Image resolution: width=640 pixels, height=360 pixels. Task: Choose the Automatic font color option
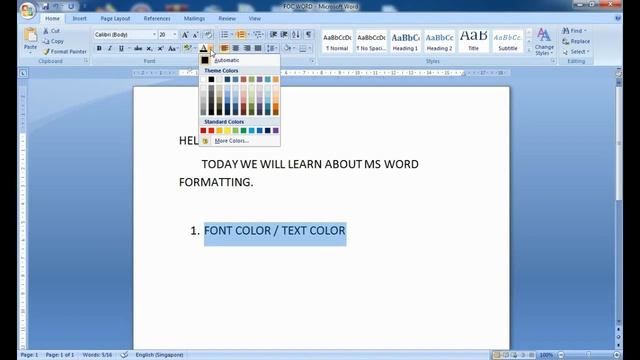(239, 60)
